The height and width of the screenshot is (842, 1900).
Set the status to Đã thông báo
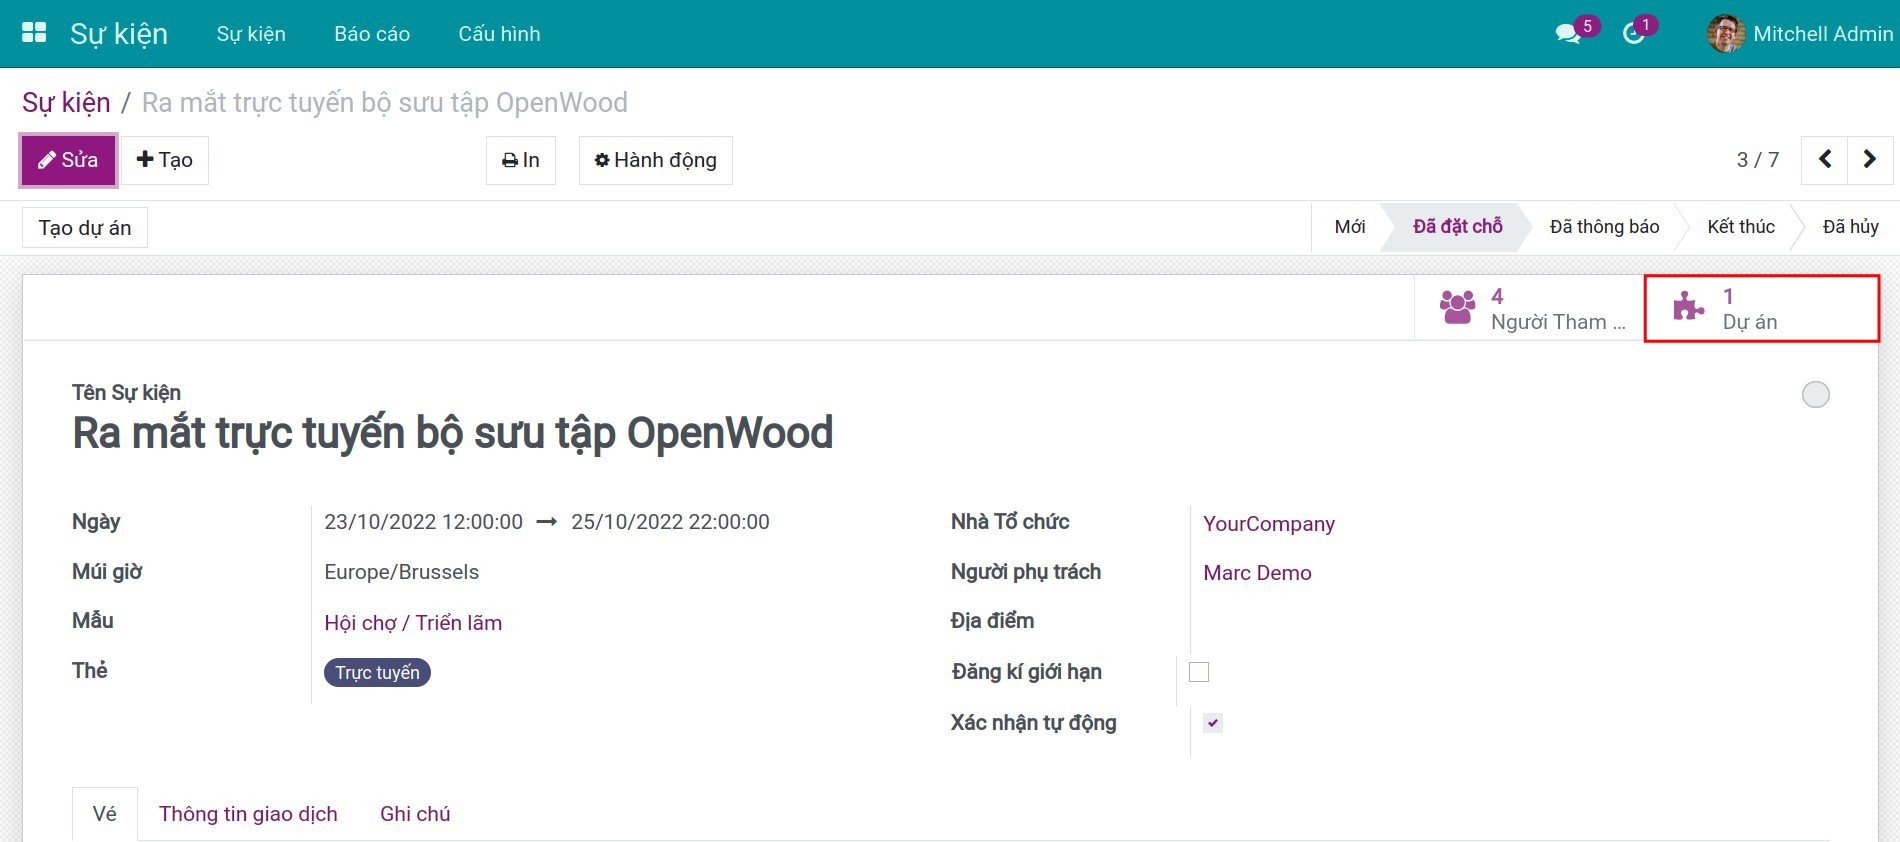(1603, 227)
